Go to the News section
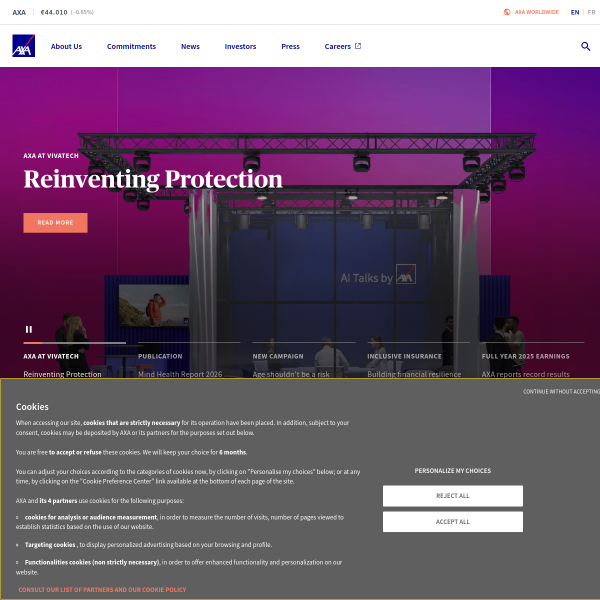Screen dimensions: 600x600 (x=190, y=46)
